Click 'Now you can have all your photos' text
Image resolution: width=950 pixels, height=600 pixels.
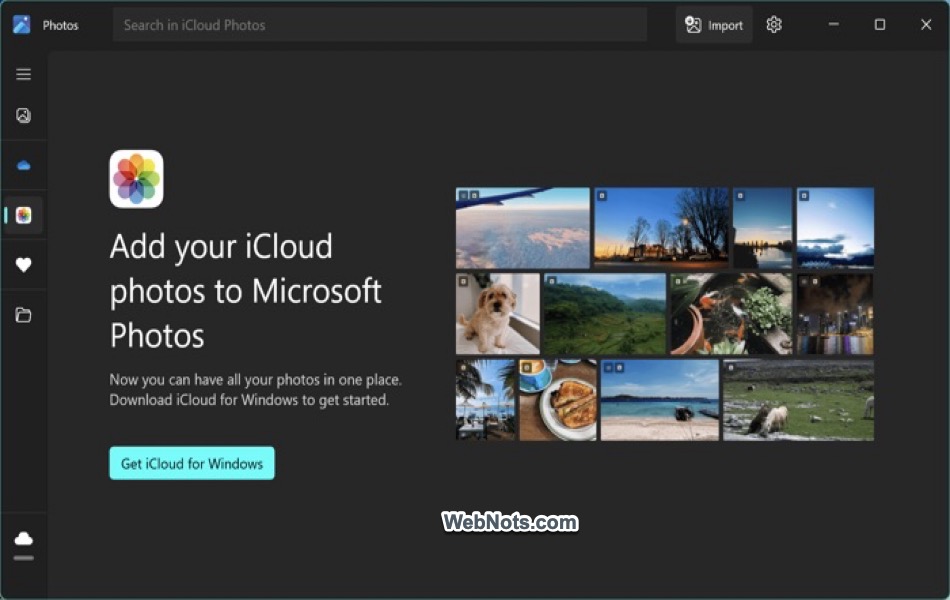(255, 390)
